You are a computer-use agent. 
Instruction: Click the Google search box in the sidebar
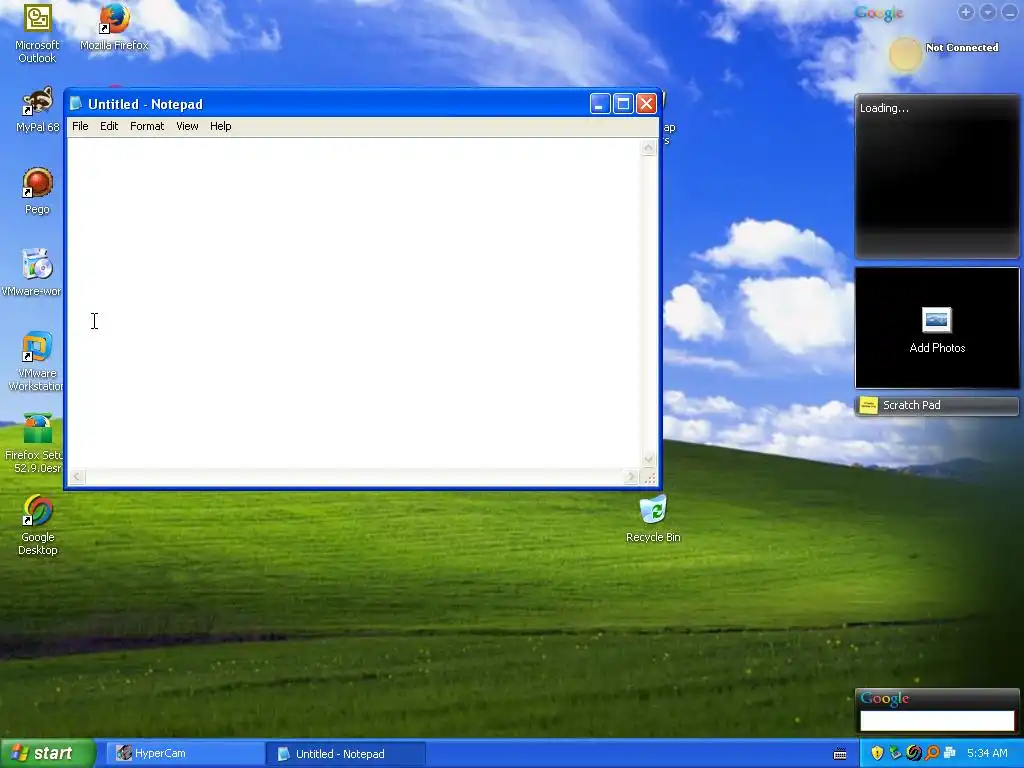point(937,721)
